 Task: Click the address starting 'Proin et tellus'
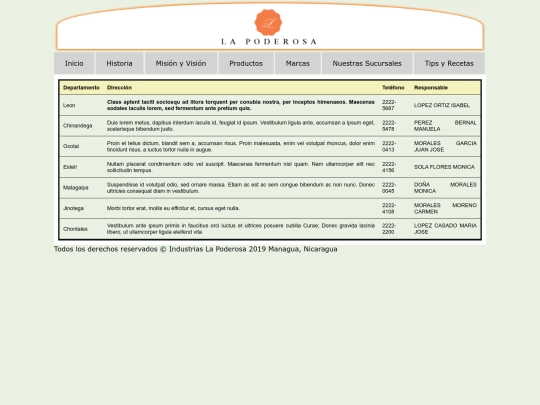tap(241, 146)
